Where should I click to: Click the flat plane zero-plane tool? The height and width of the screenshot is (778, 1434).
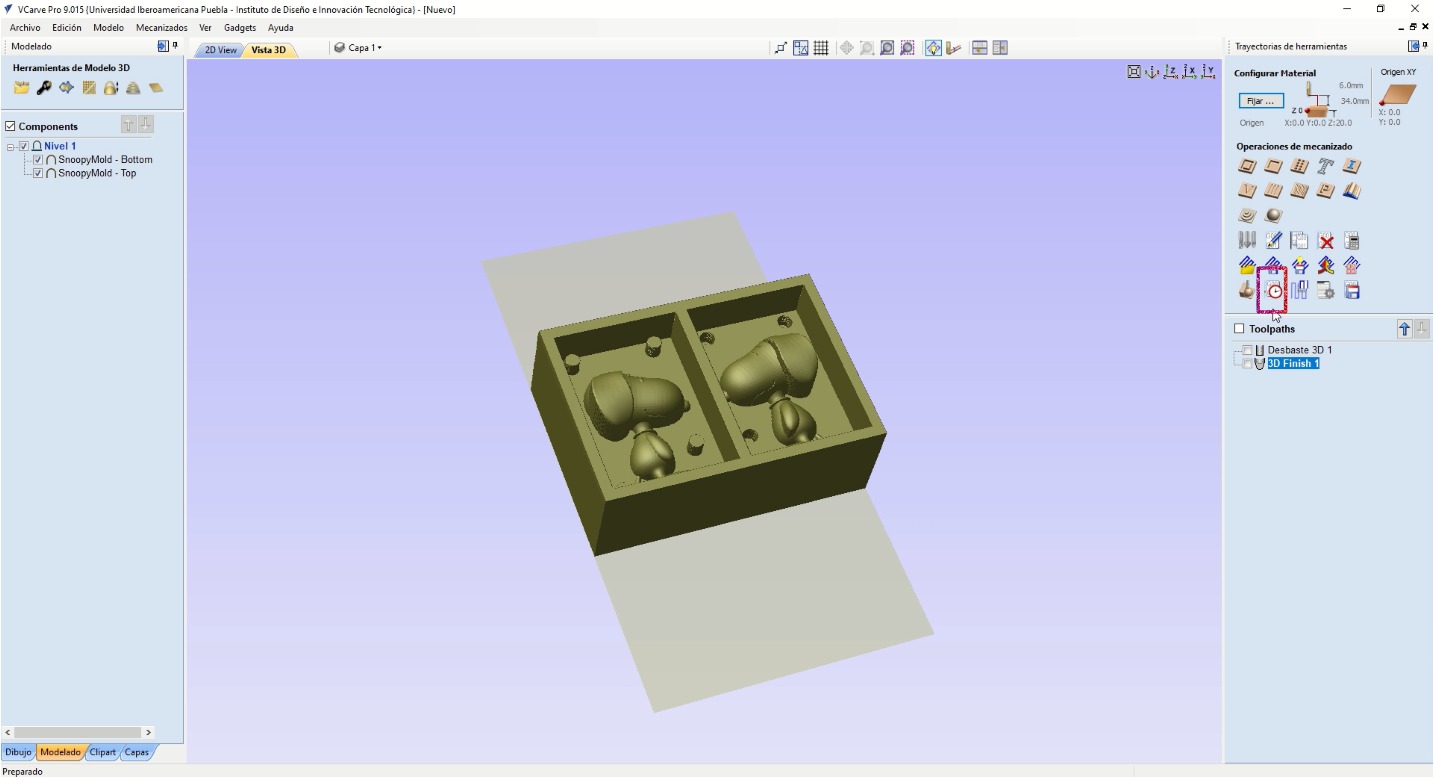pos(156,88)
